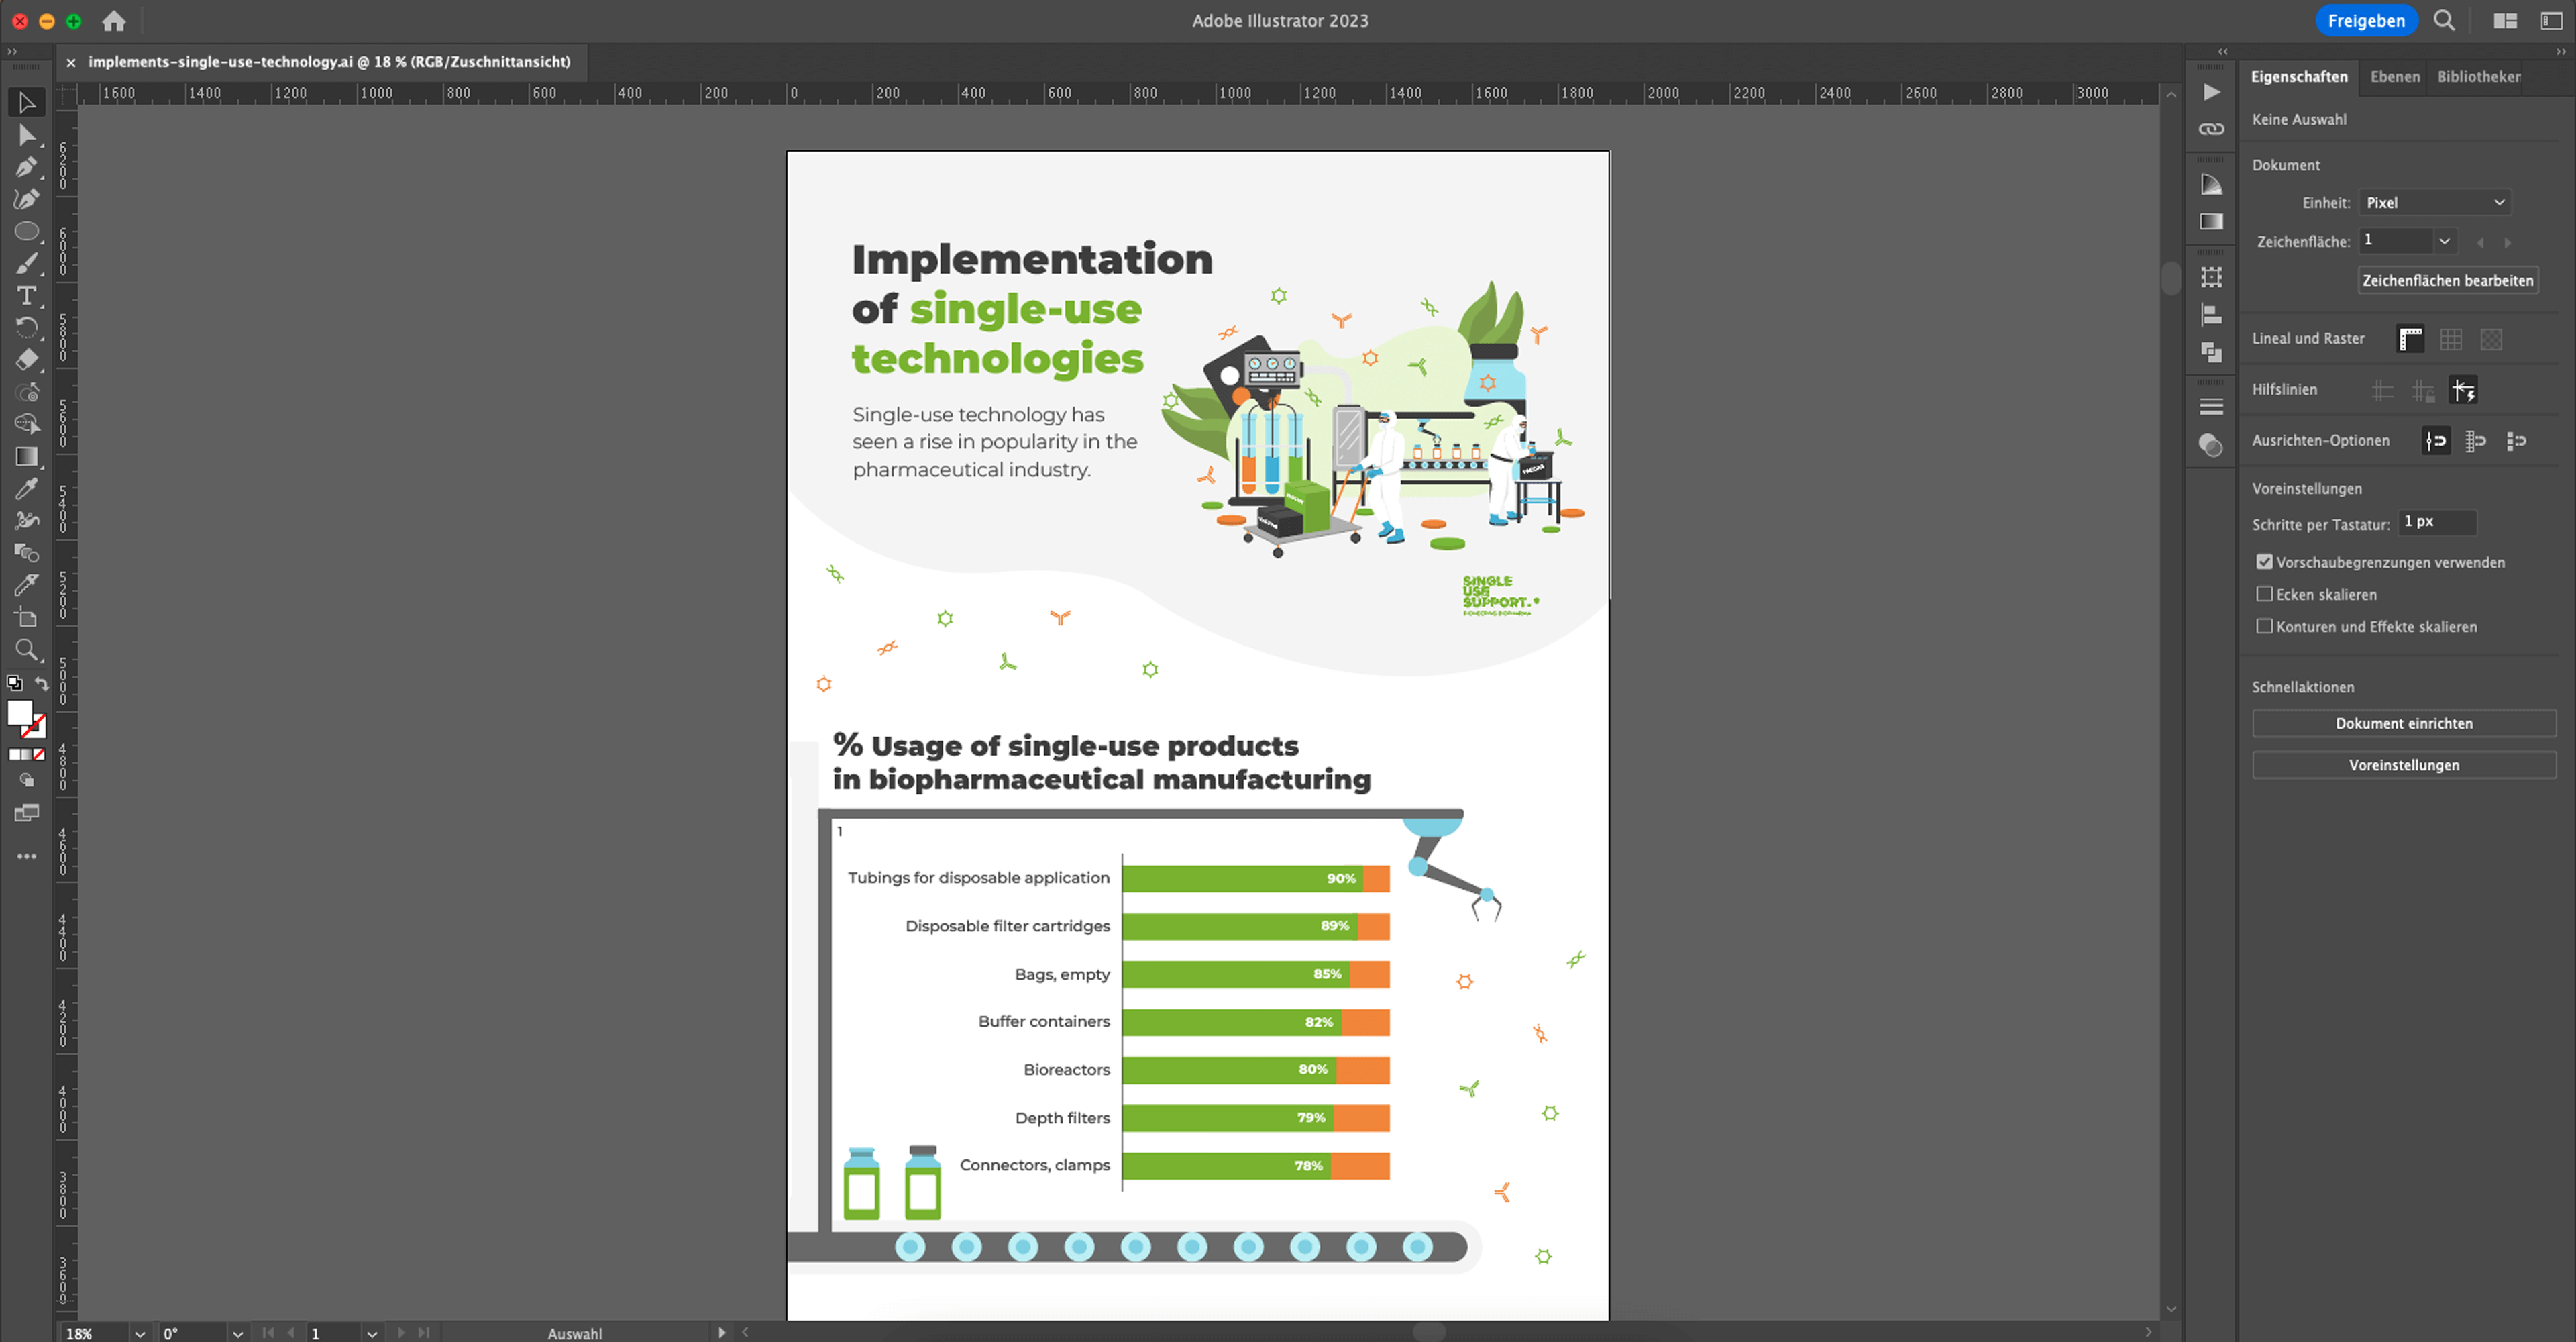Select the Gradient tool
The width and height of the screenshot is (2576, 1342).
(x=27, y=457)
